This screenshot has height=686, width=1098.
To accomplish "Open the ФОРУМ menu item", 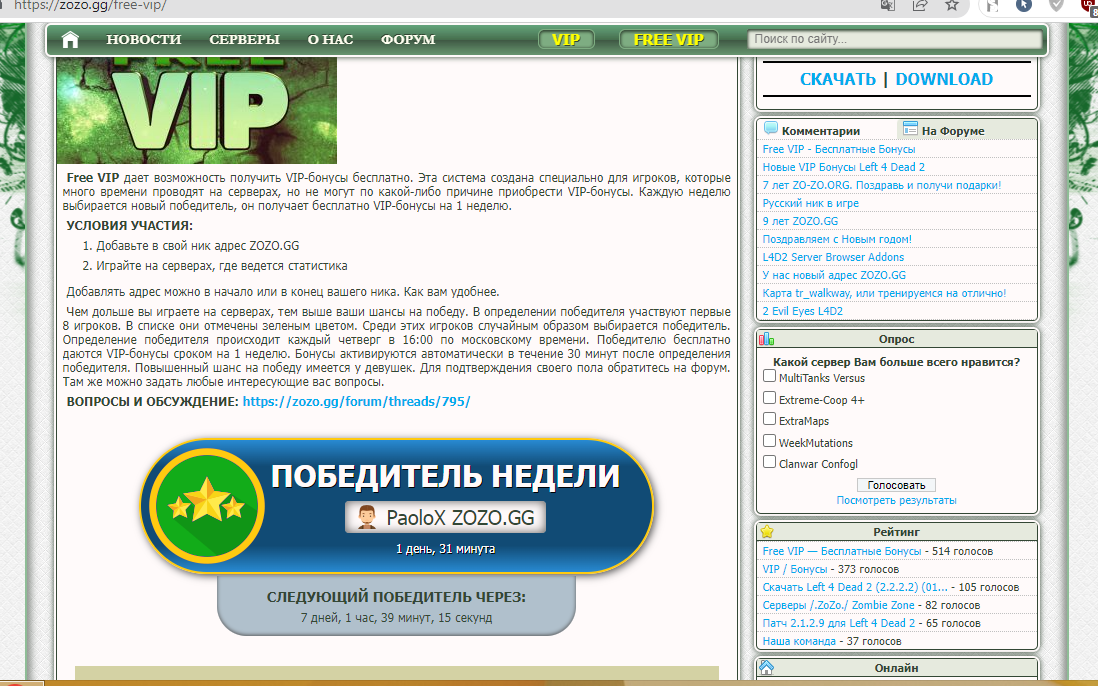I will pyautogui.click(x=408, y=40).
